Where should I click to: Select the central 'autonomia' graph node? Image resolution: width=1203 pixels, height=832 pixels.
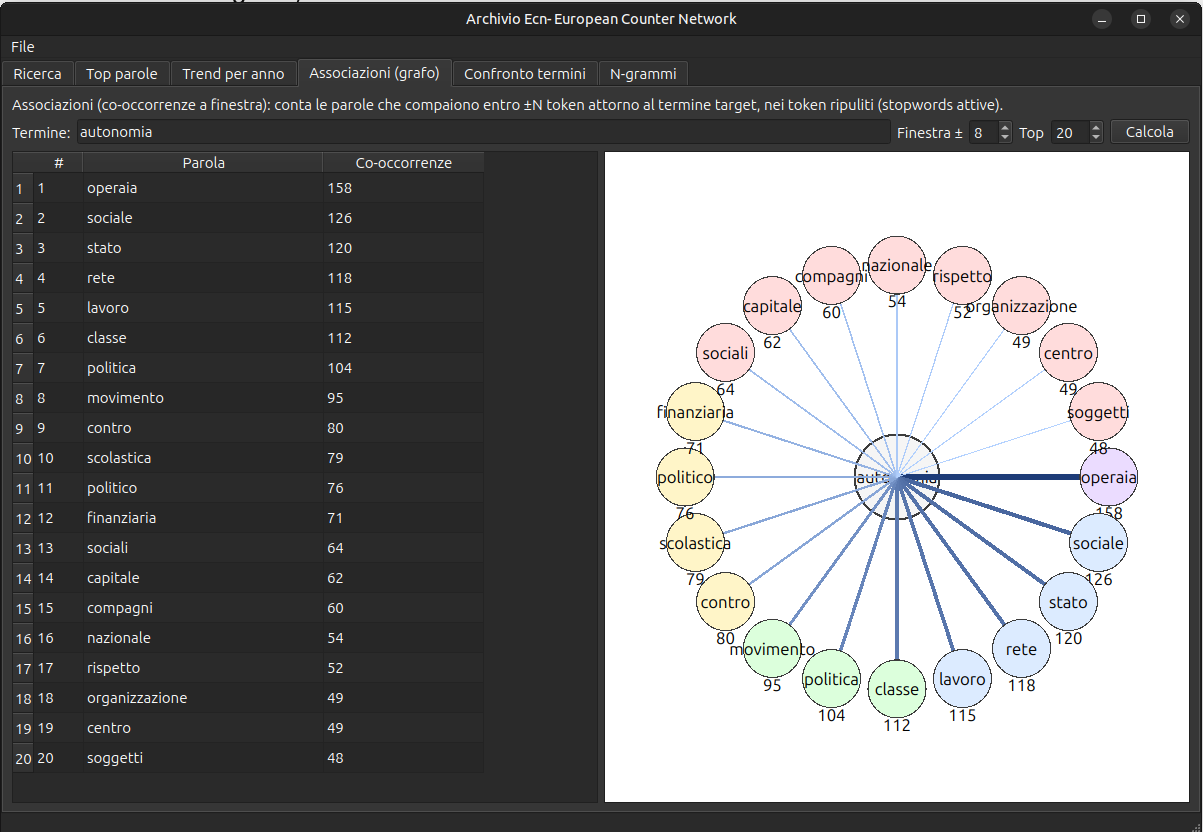pos(897,477)
